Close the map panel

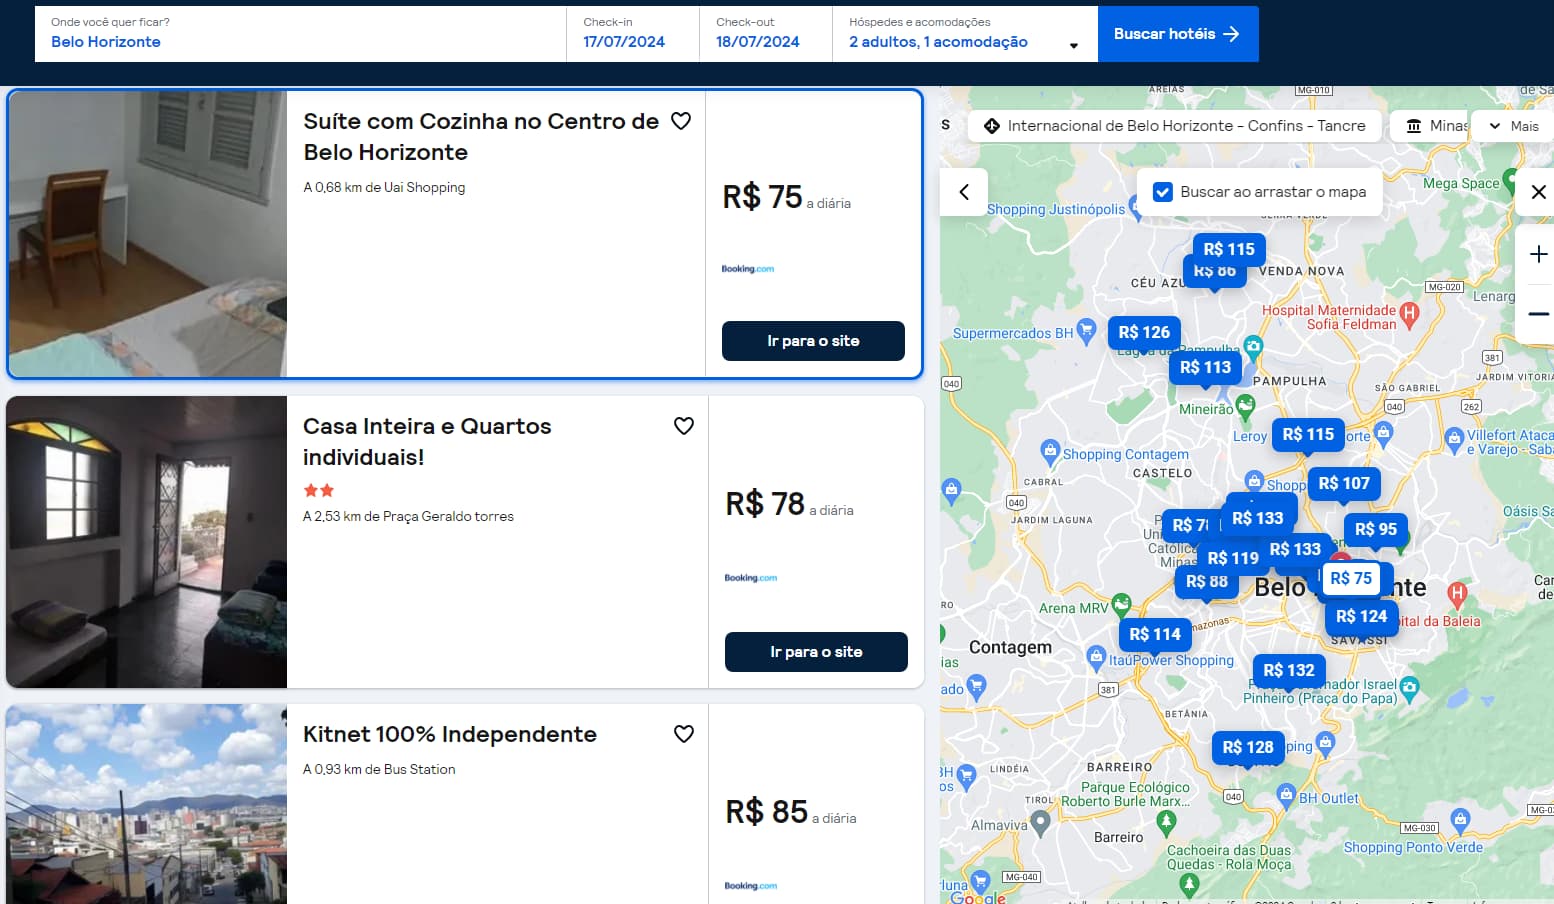[x=1538, y=192]
